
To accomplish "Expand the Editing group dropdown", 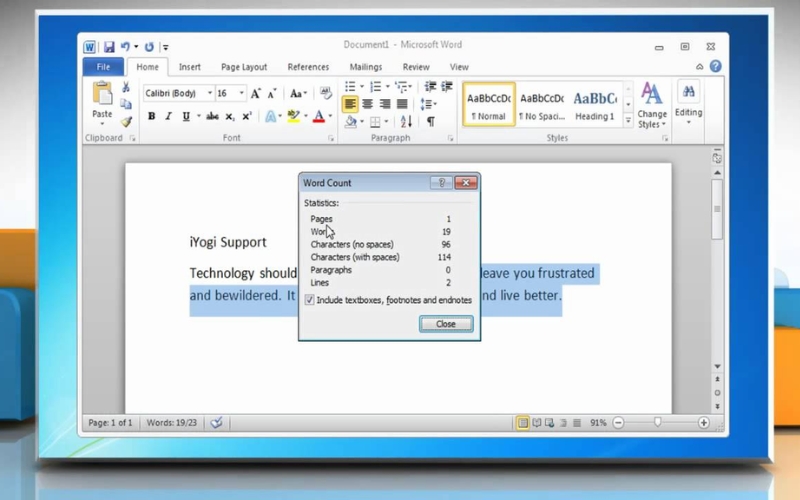I will coord(688,104).
